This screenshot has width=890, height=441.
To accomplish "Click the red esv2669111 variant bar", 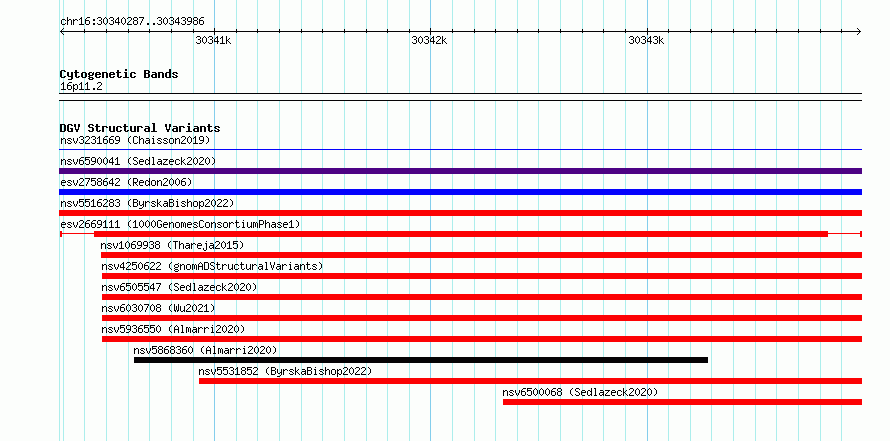I will (x=461, y=234).
